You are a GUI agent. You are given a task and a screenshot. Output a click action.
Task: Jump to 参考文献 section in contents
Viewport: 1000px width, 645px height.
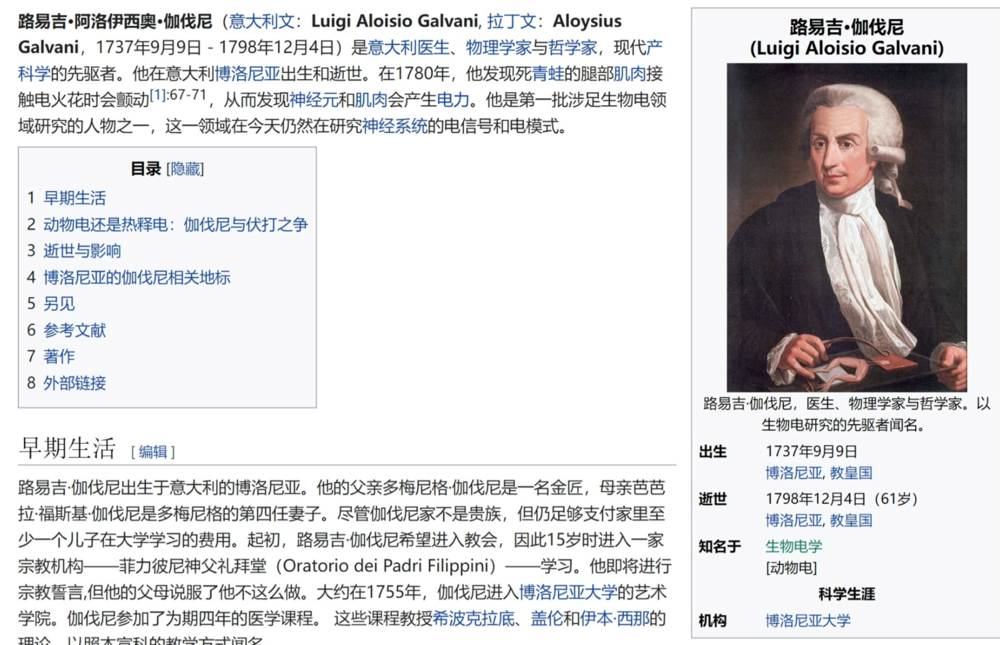click(75, 330)
